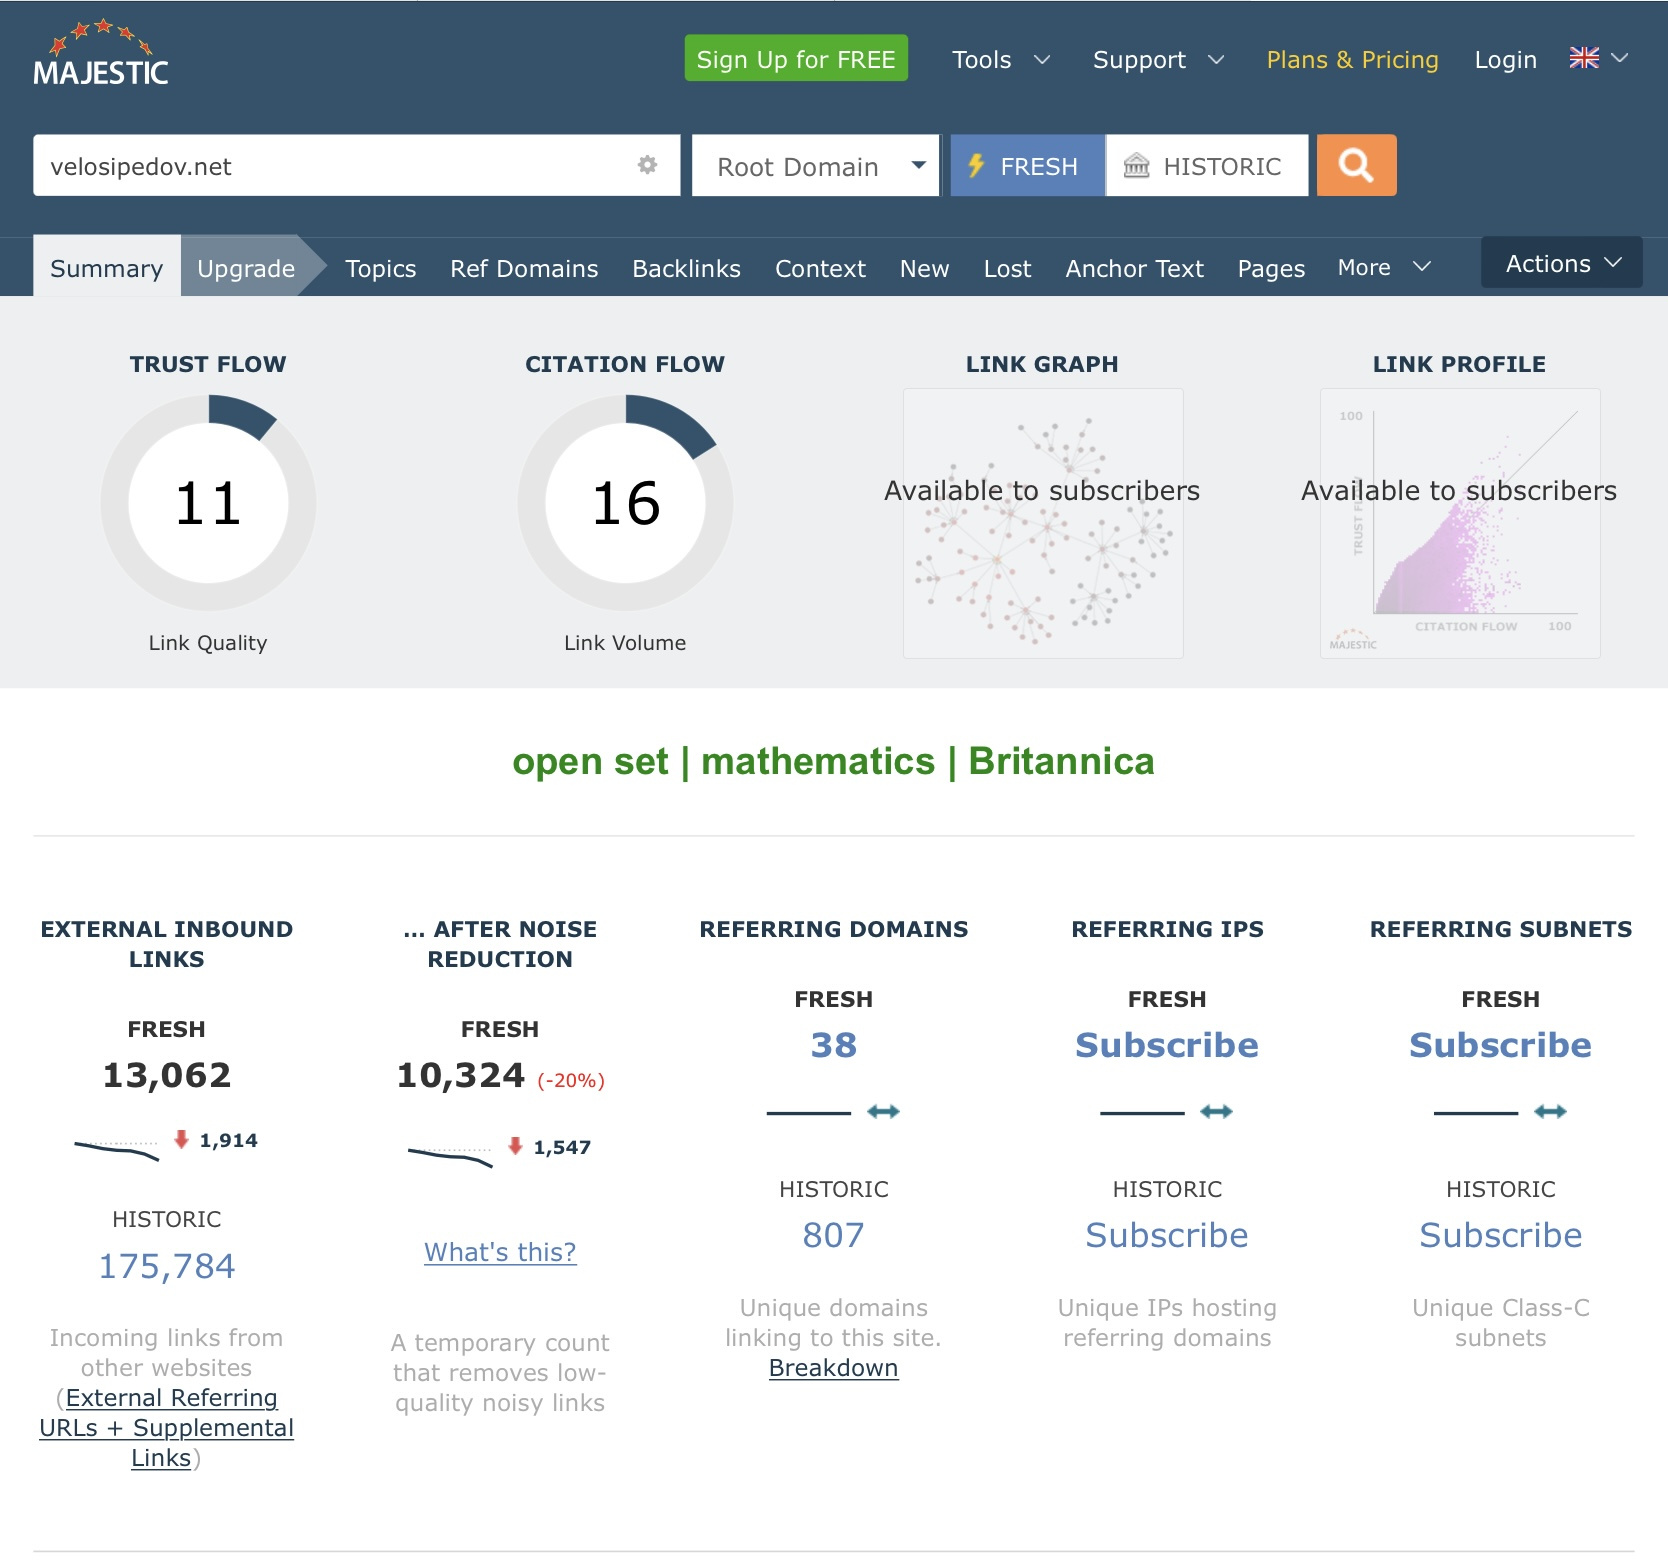This screenshot has width=1668, height=1565.
Task: Click the Trust Flow gauge 11
Action: point(208,502)
